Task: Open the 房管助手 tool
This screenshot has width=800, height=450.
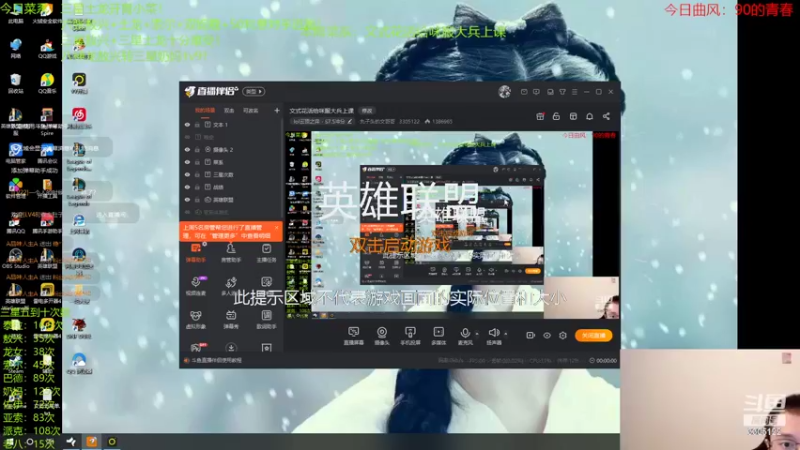Action: [231, 253]
